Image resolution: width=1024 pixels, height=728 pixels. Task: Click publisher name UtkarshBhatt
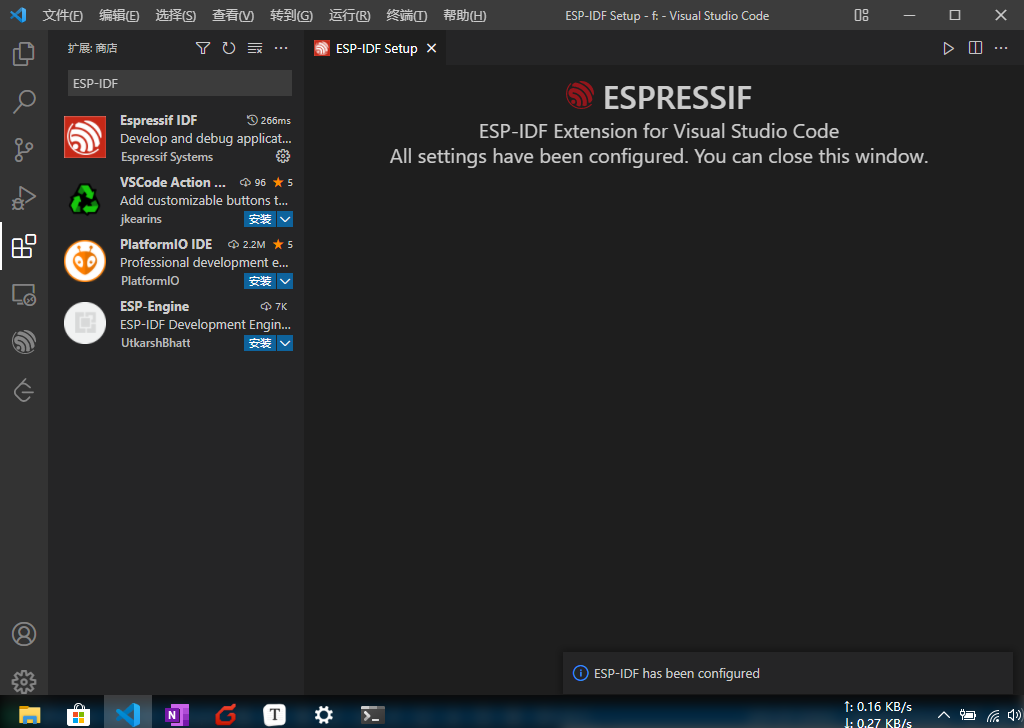click(x=155, y=343)
